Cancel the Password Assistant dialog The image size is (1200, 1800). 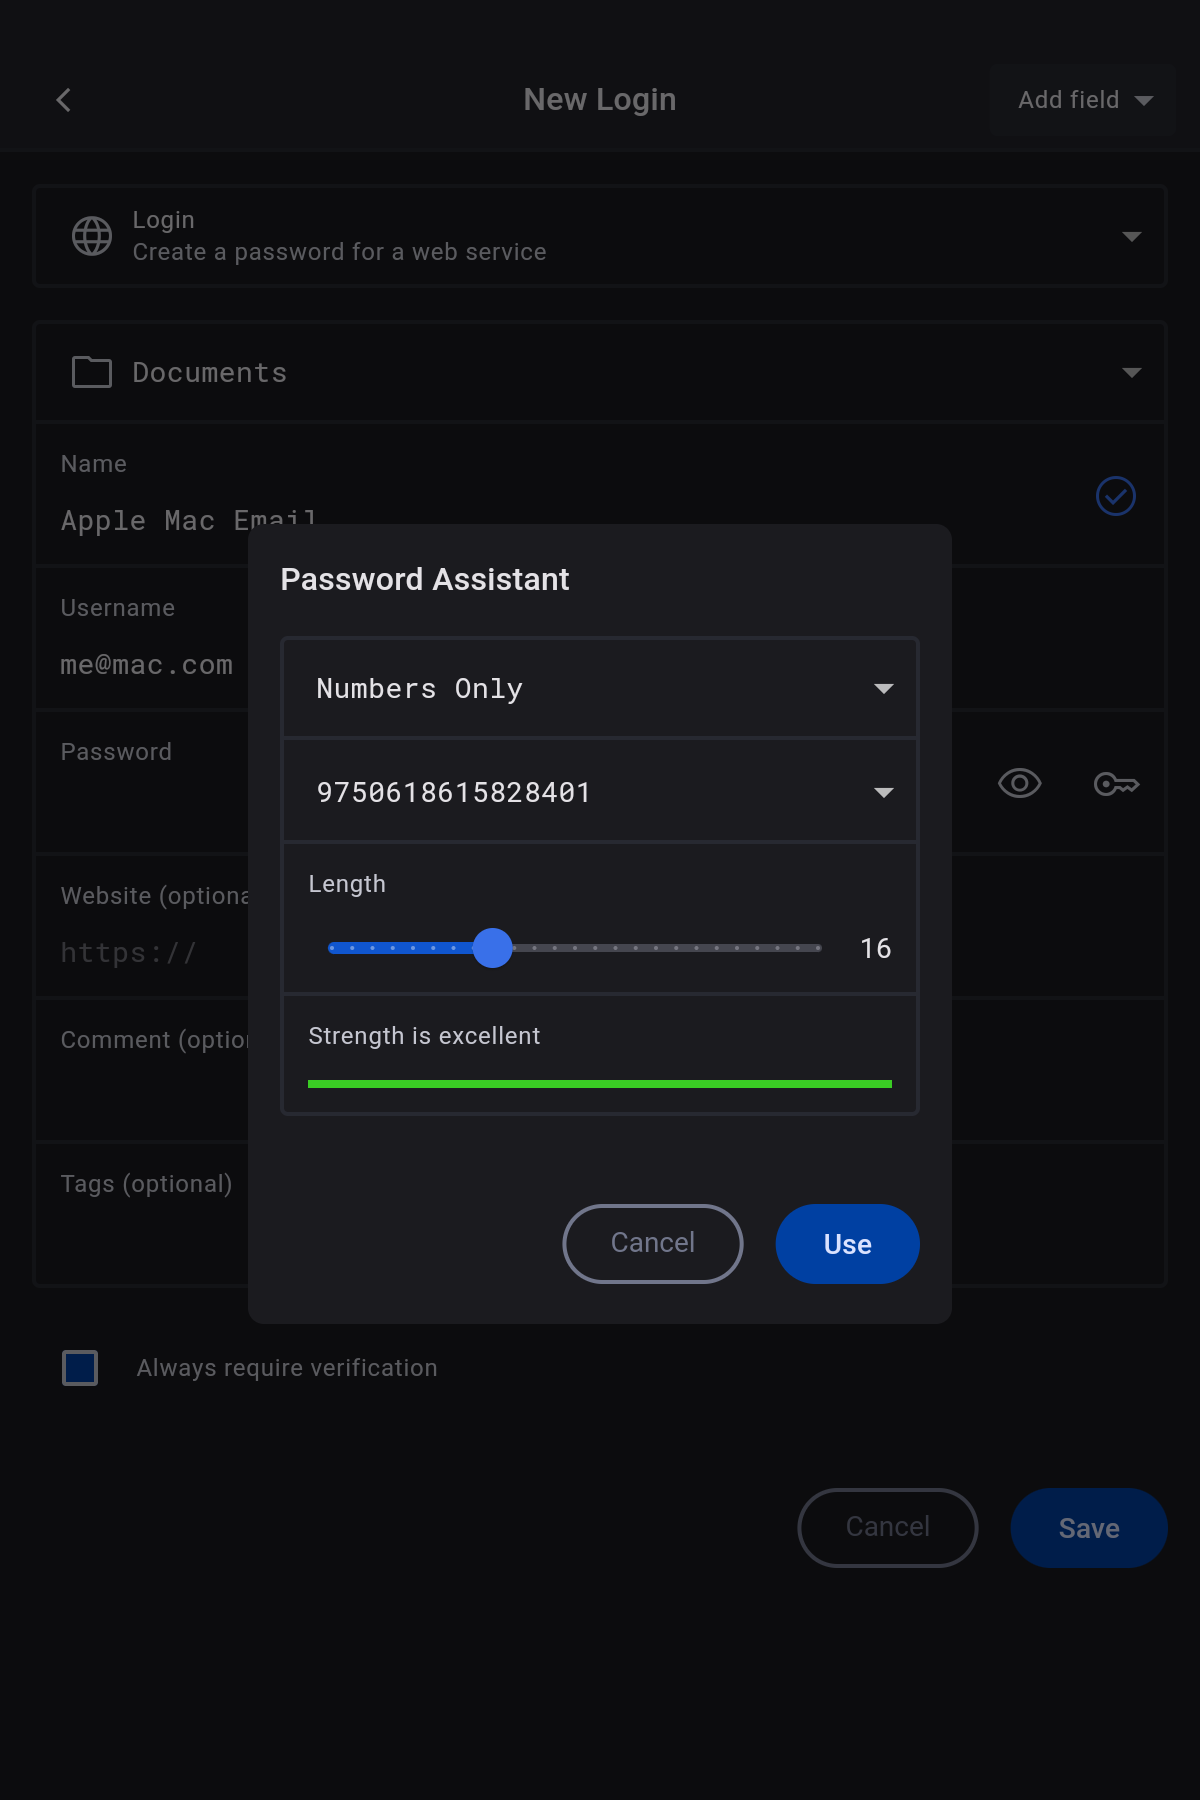(x=652, y=1243)
